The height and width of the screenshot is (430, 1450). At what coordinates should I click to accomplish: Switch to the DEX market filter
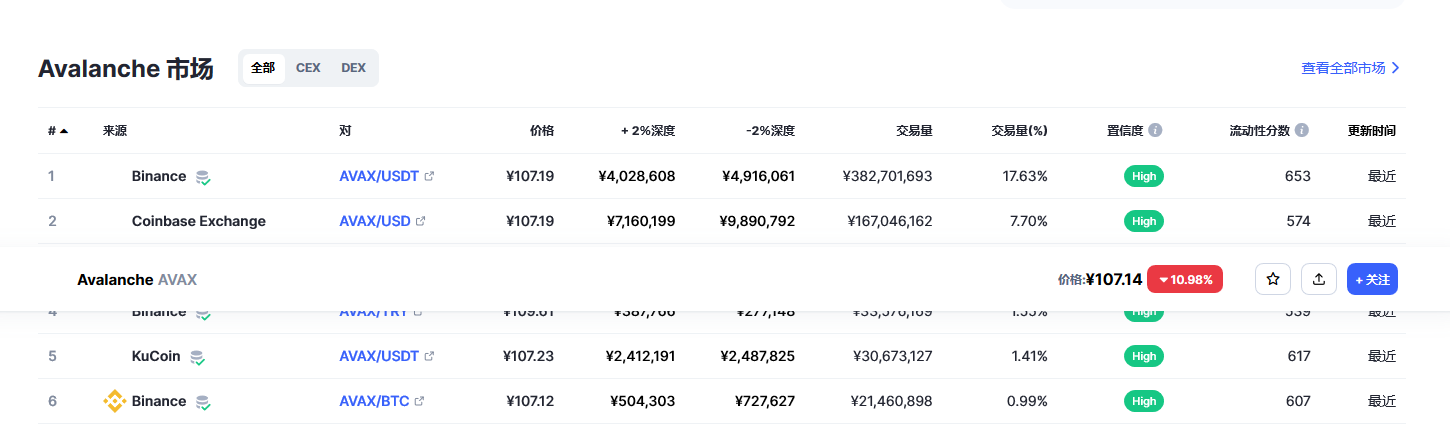pyautogui.click(x=353, y=68)
